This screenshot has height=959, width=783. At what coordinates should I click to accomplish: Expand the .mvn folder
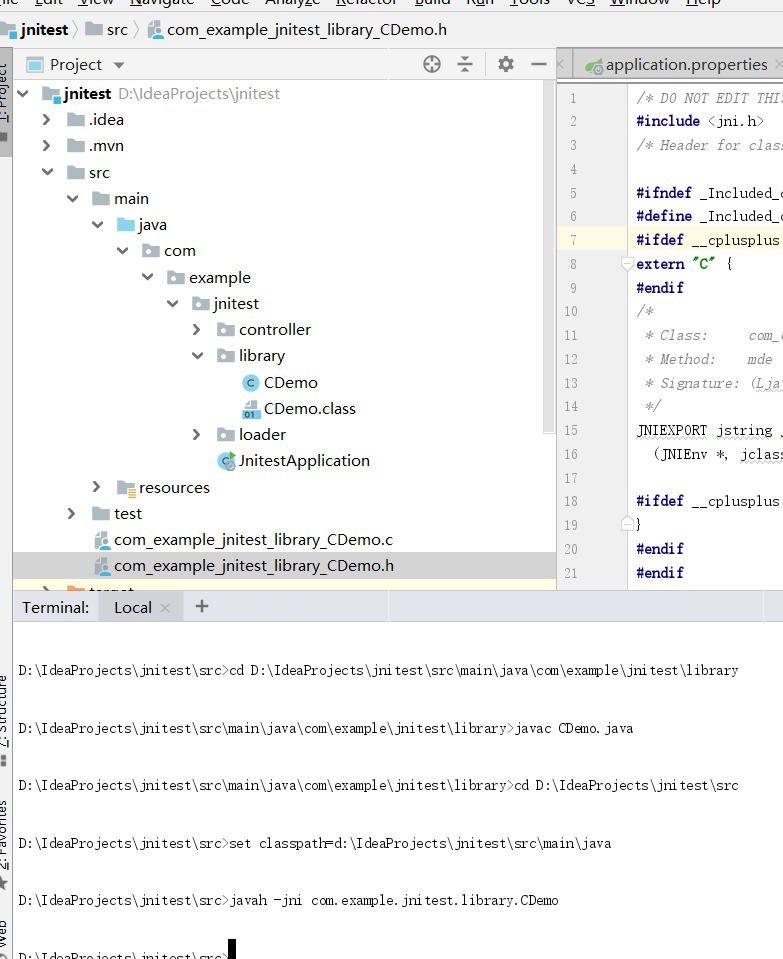[x=46, y=146]
